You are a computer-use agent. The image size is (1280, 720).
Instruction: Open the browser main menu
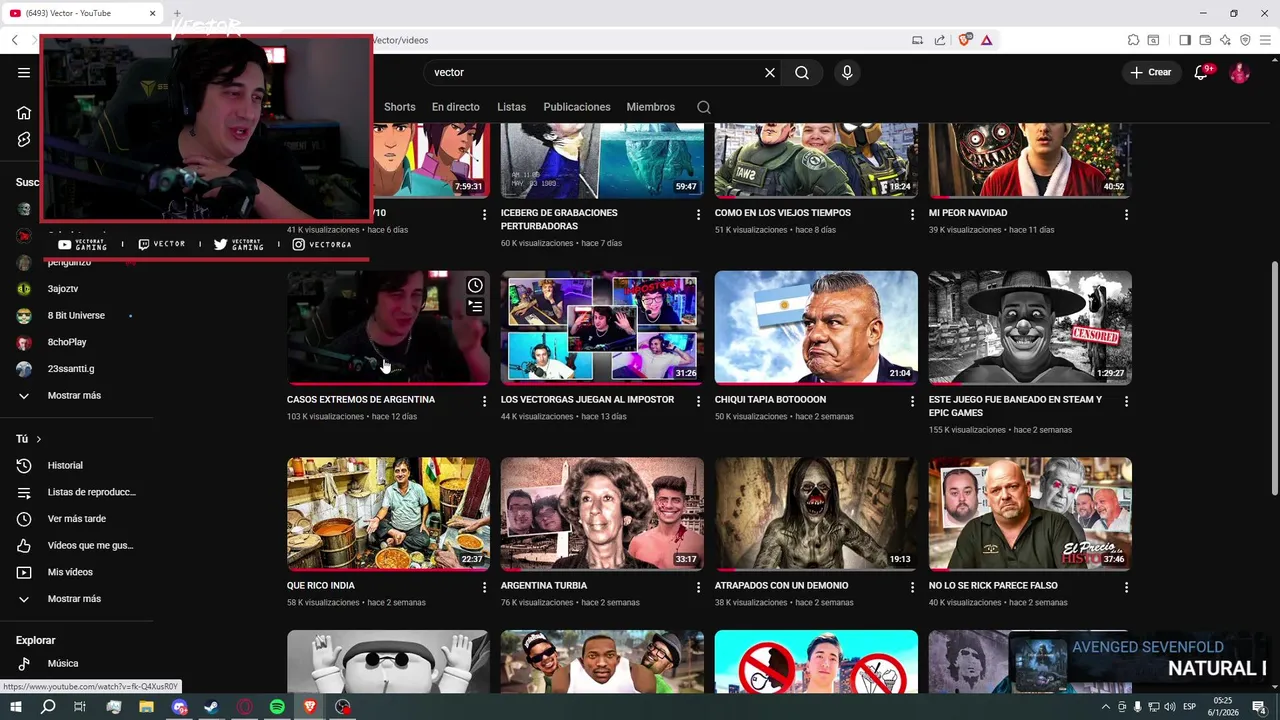(1265, 40)
